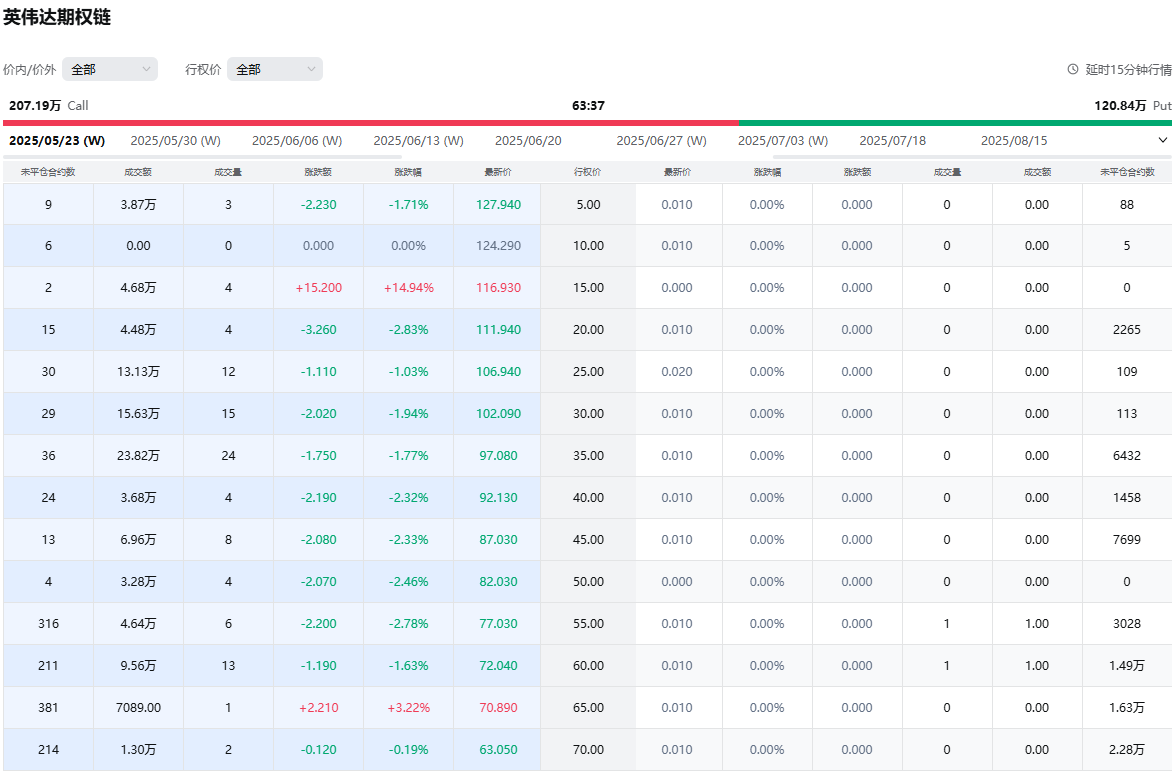This screenshot has width=1174, height=771.
Task: Switch to the 2025/05/30 (W) expiry tab
Action: 175,141
